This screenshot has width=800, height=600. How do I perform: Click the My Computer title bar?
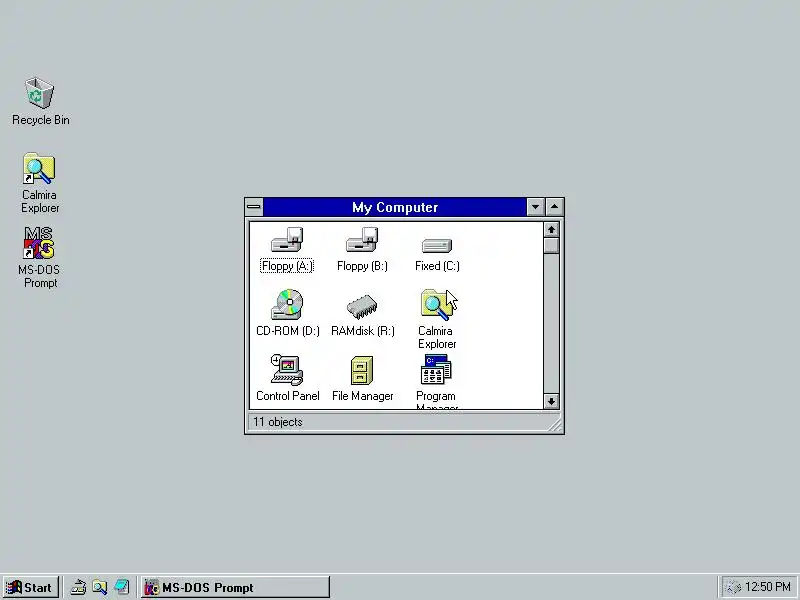coord(395,207)
